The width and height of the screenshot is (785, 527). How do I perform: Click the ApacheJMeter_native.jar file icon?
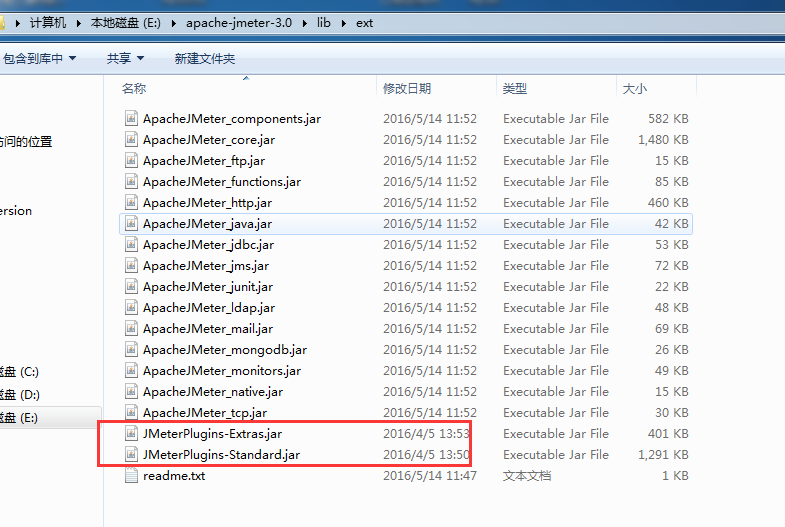pos(131,391)
